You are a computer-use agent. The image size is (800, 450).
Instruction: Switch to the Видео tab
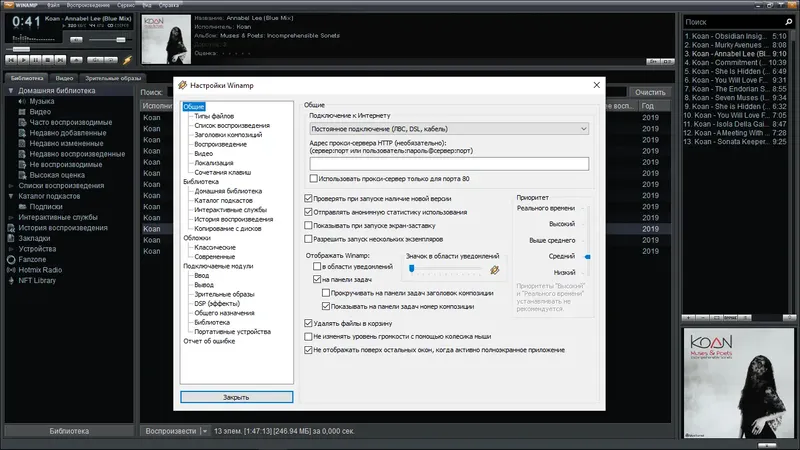point(64,78)
